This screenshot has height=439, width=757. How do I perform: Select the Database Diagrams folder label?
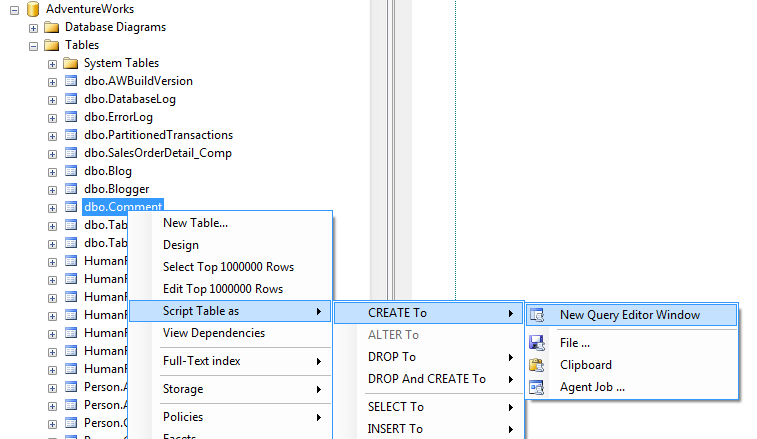(115, 27)
